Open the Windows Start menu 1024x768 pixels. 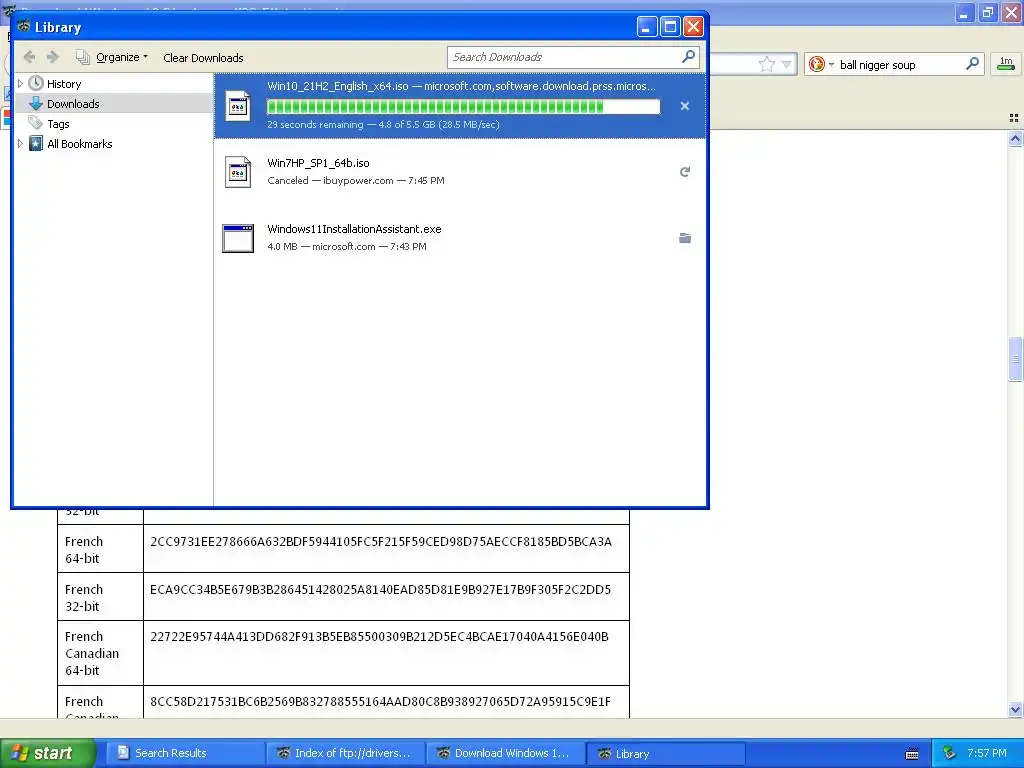(47, 753)
